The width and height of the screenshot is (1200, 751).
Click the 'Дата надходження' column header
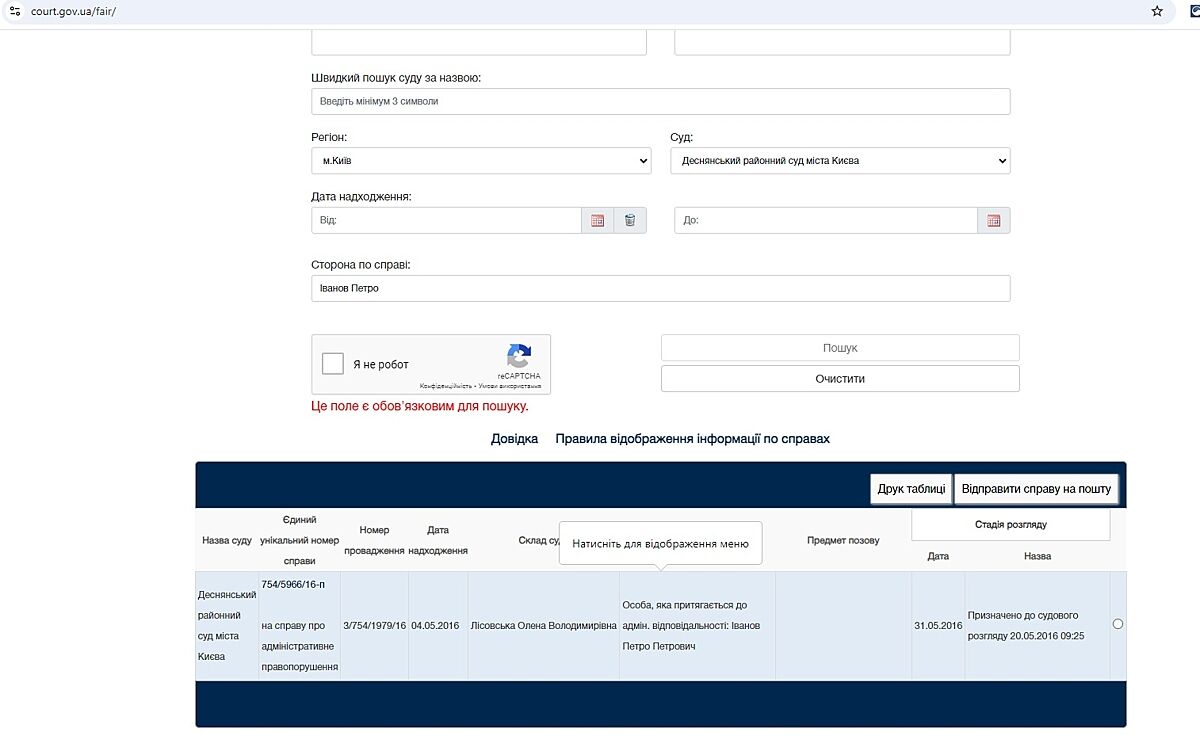click(438, 540)
